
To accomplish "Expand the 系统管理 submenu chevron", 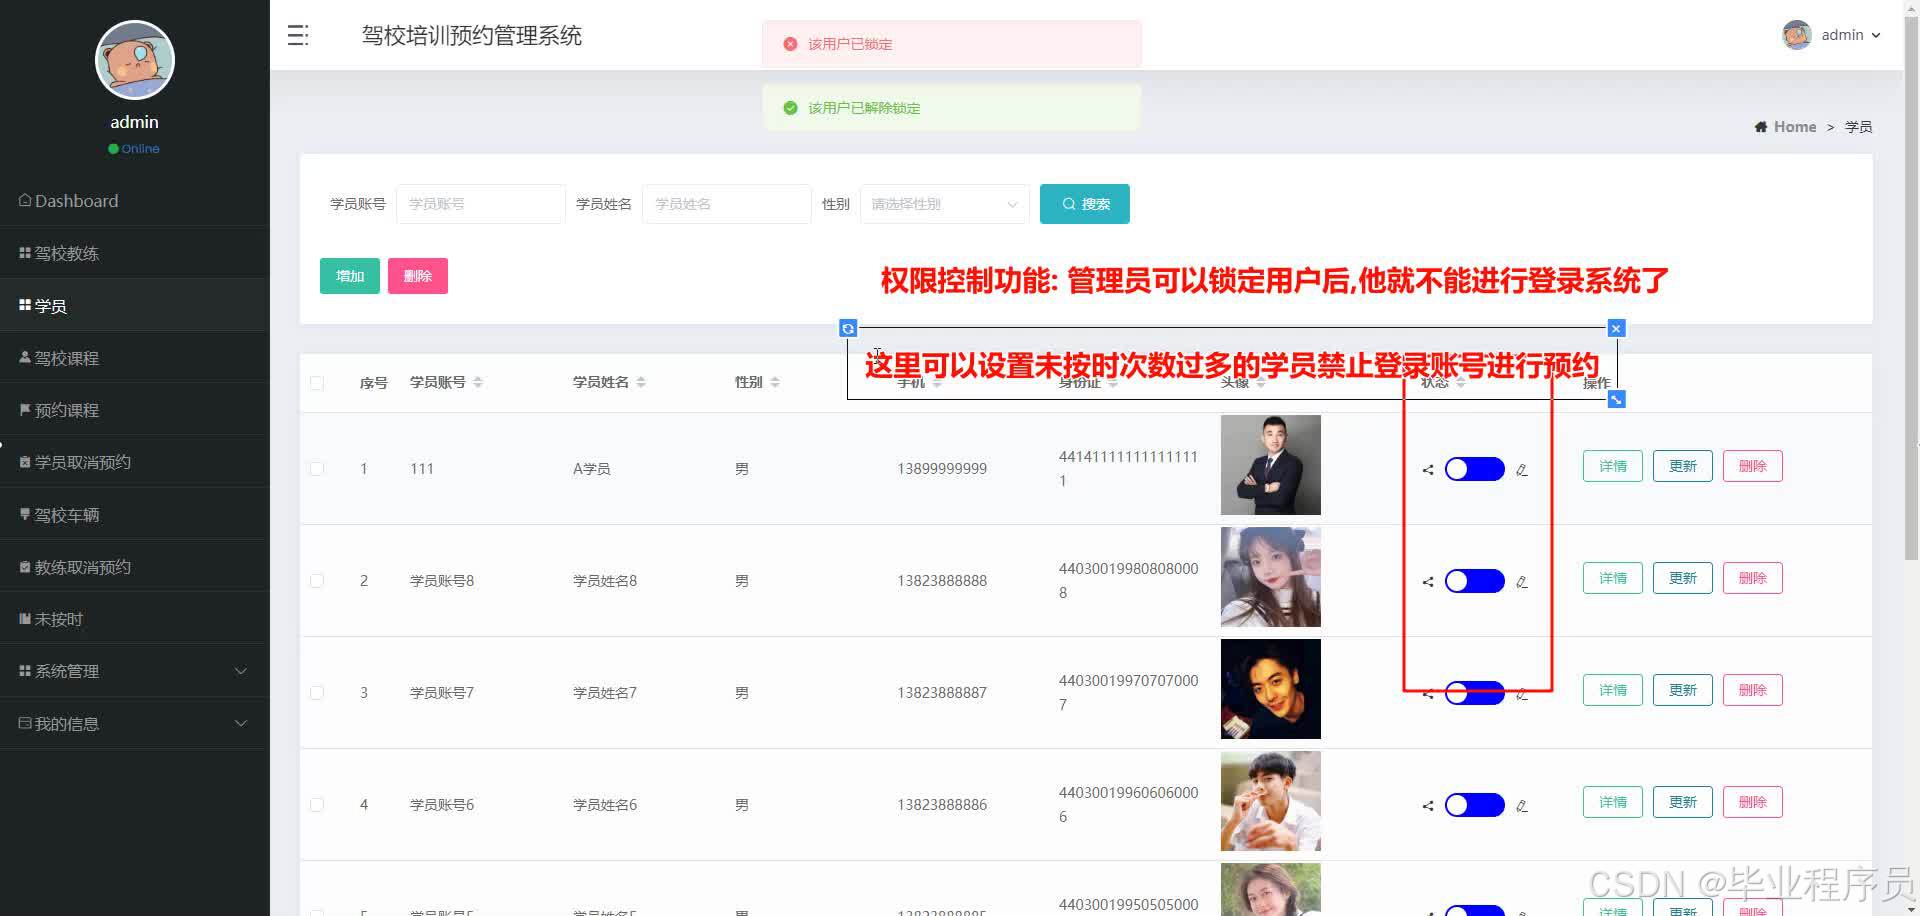I will coord(241,671).
